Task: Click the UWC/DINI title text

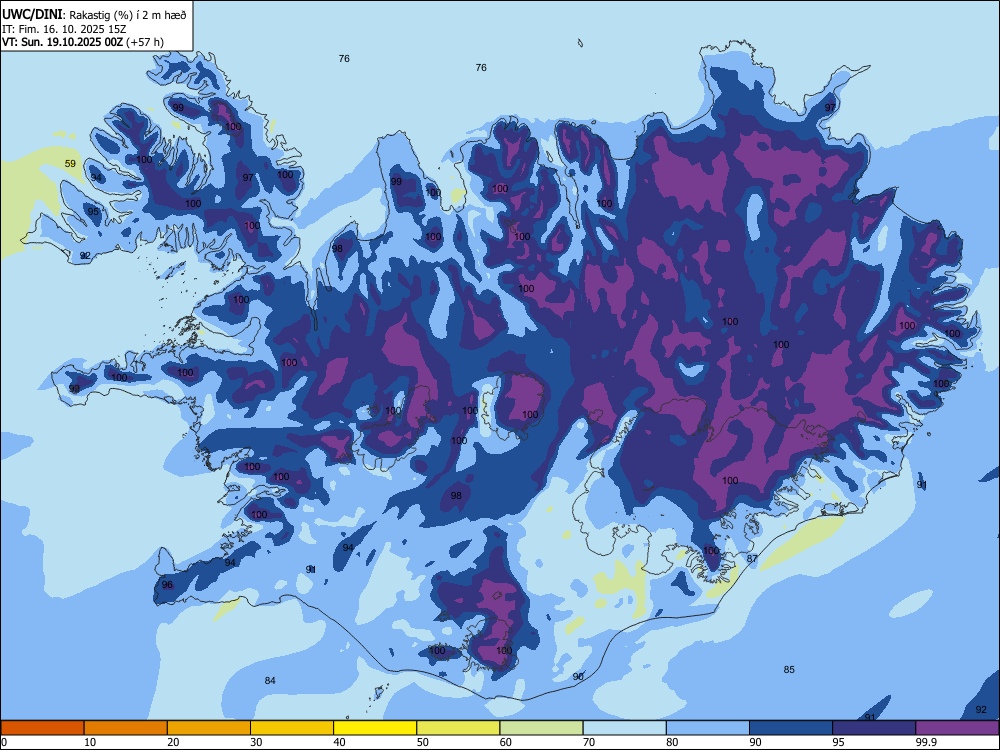Action: coord(32,15)
